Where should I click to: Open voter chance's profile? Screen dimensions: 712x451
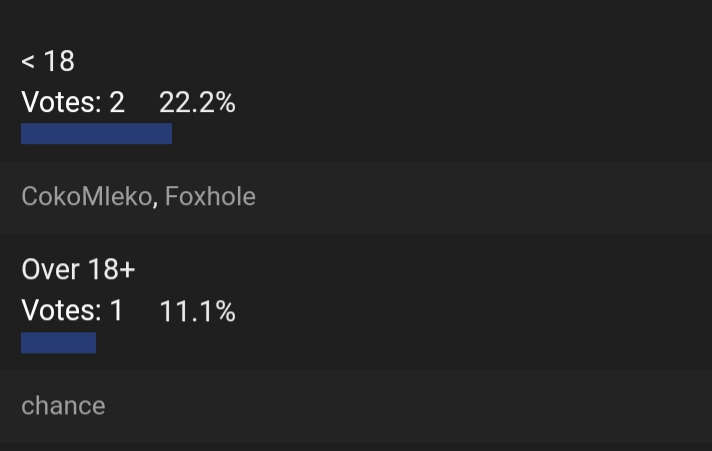click(x=63, y=406)
